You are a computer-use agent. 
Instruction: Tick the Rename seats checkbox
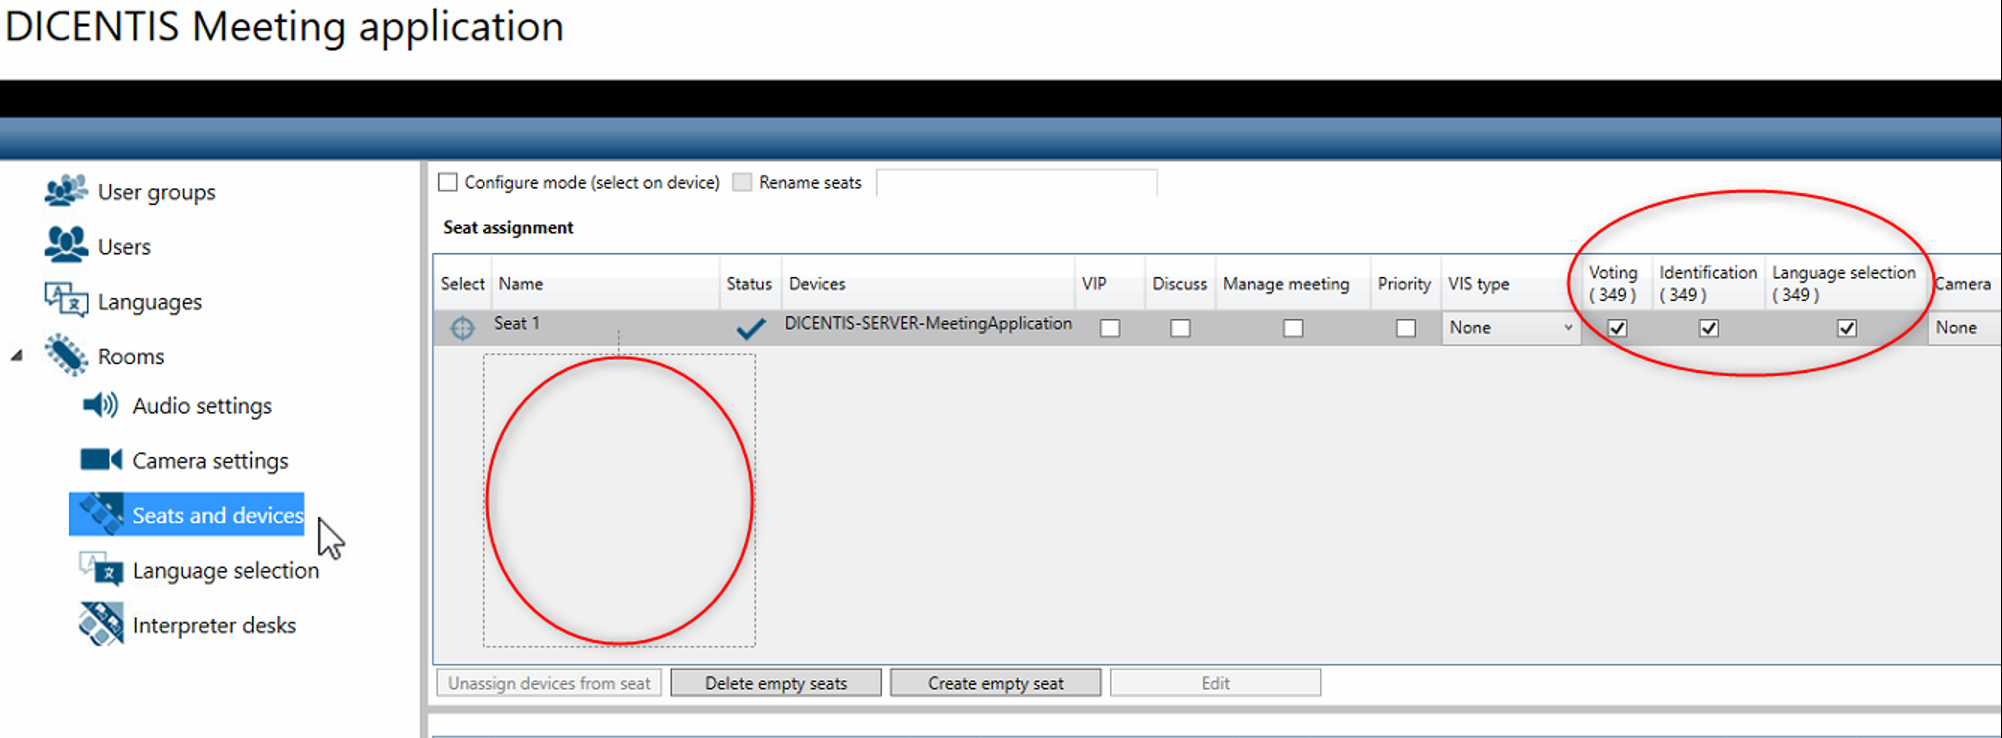[742, 182]
